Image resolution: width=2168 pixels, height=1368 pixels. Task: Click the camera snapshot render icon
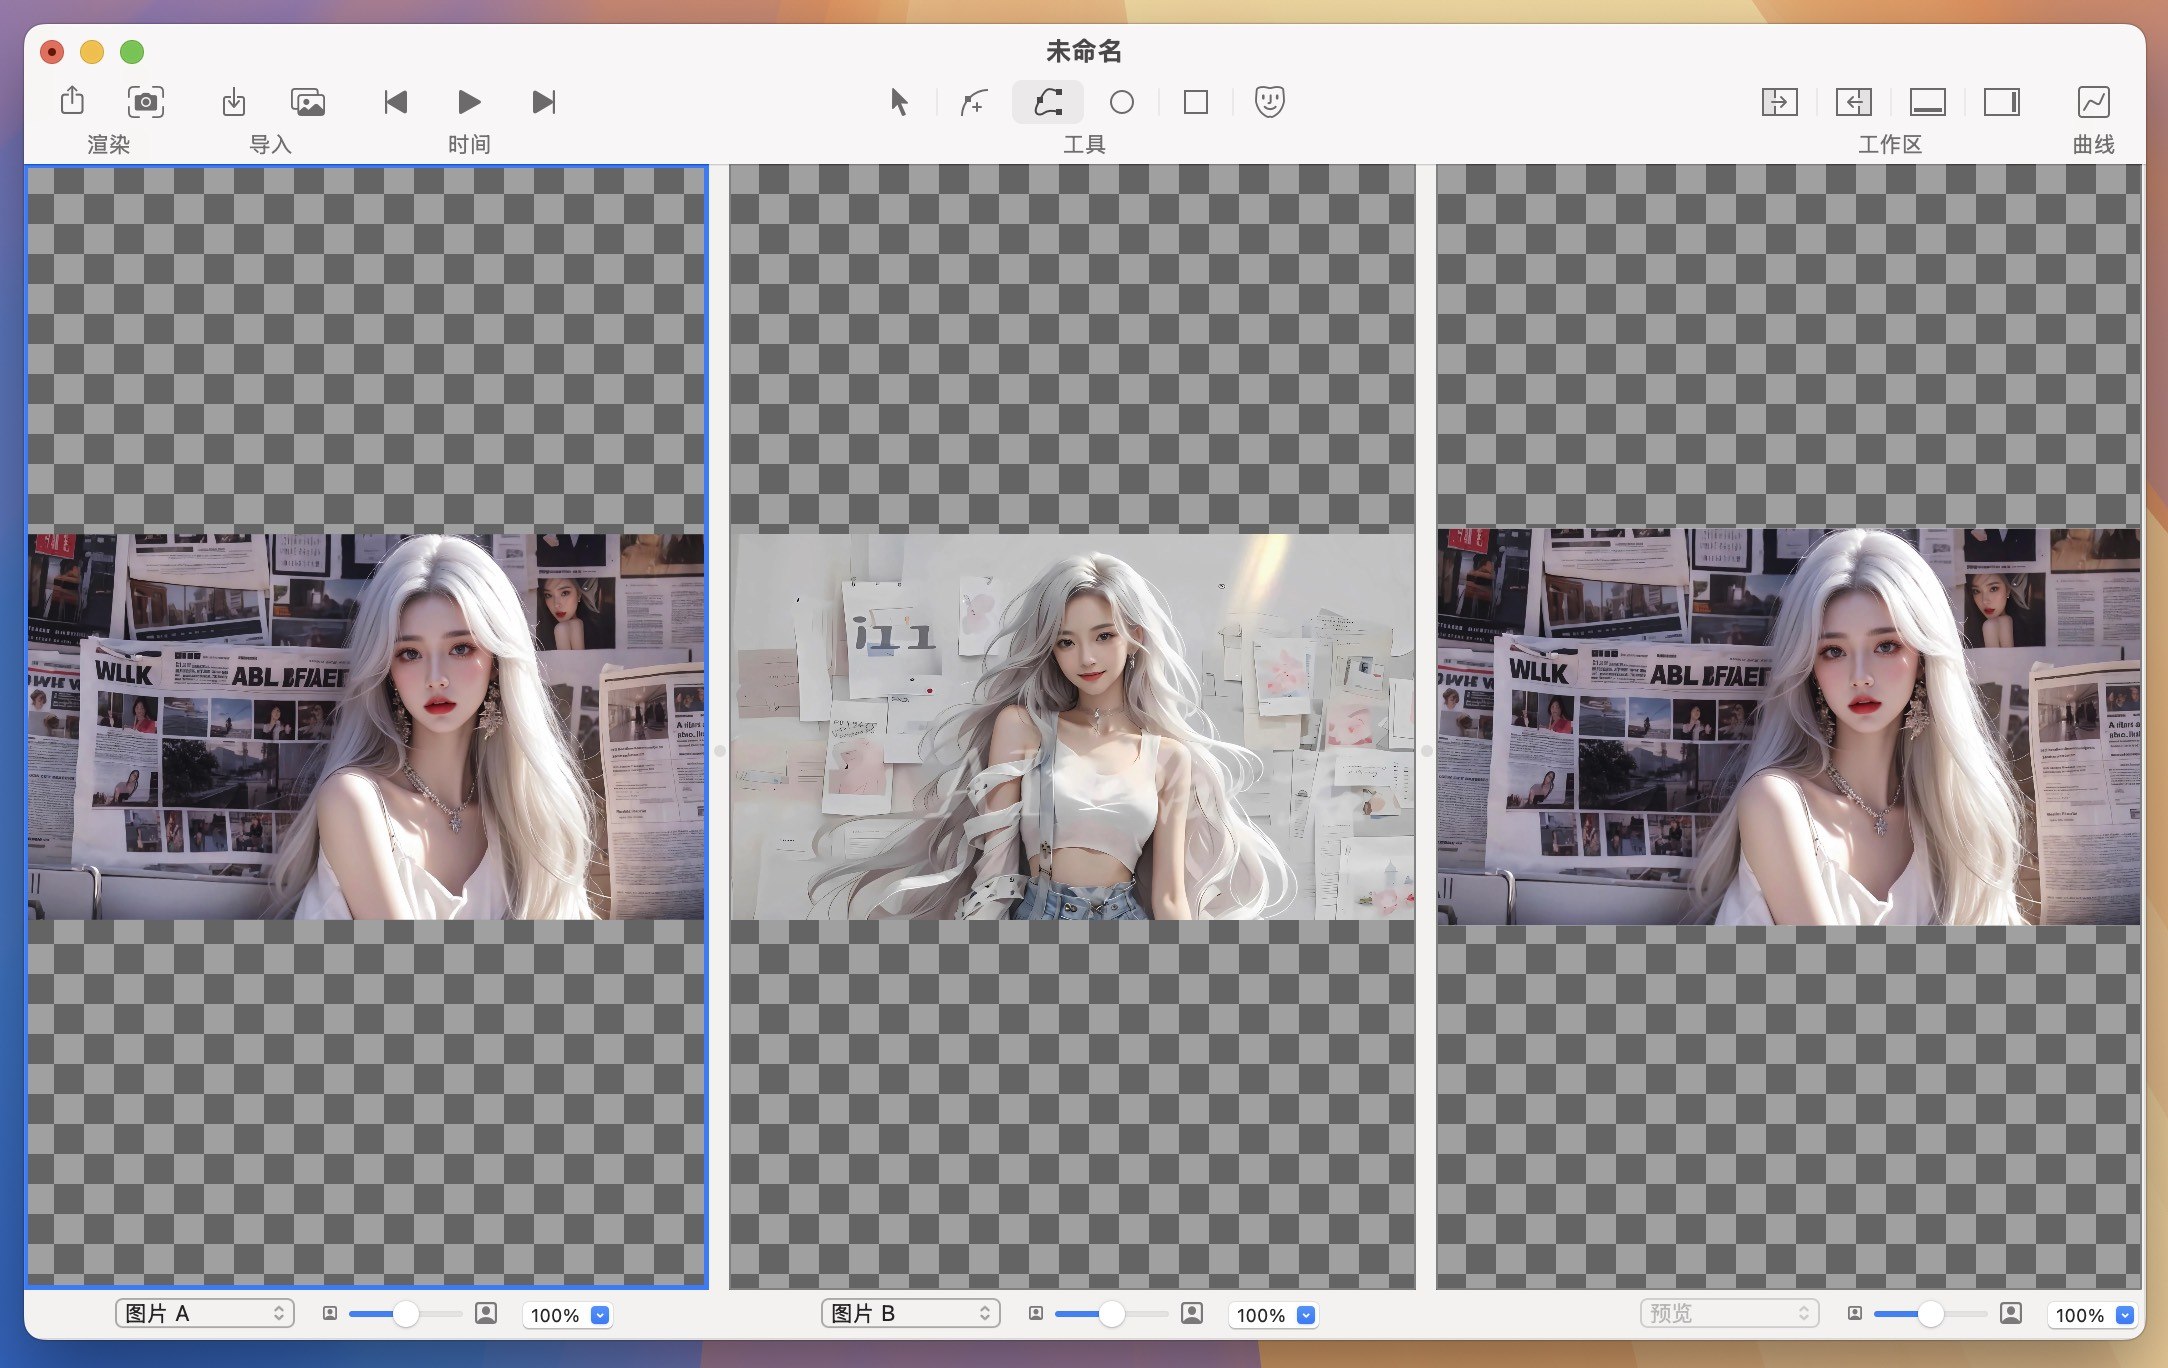pos(146,101)
